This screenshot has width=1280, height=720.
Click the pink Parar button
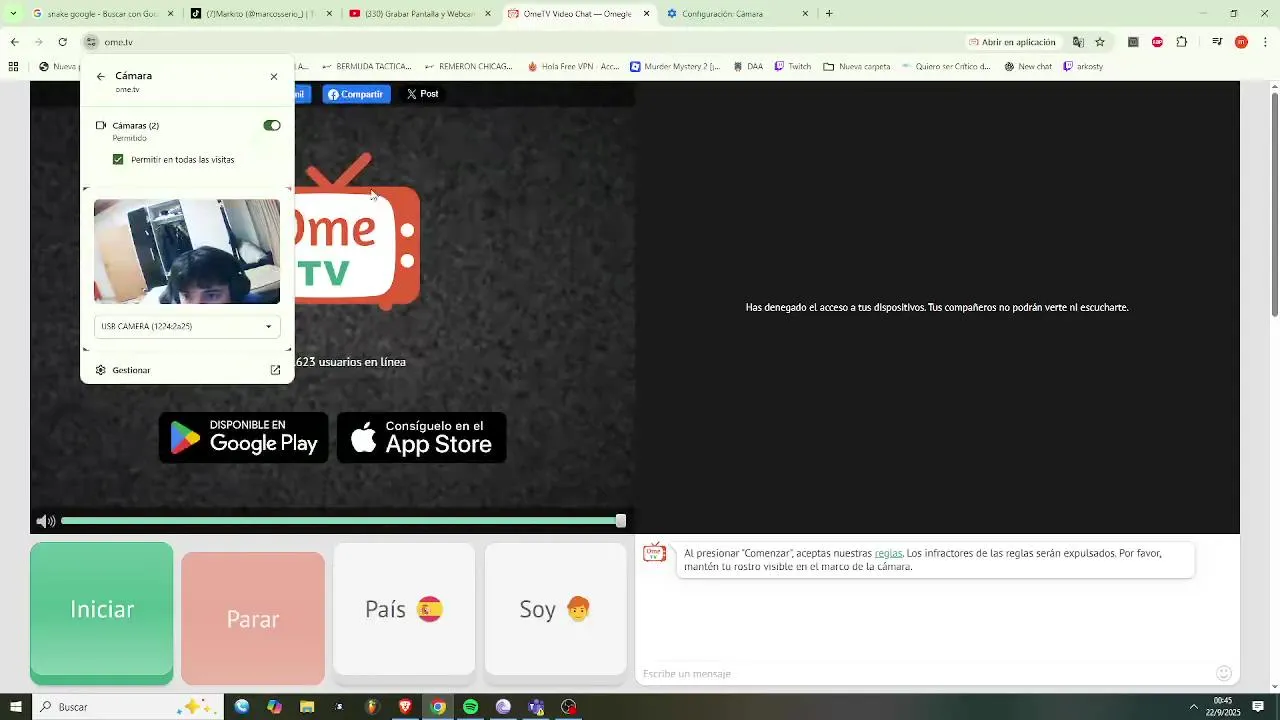coord(253,618)
